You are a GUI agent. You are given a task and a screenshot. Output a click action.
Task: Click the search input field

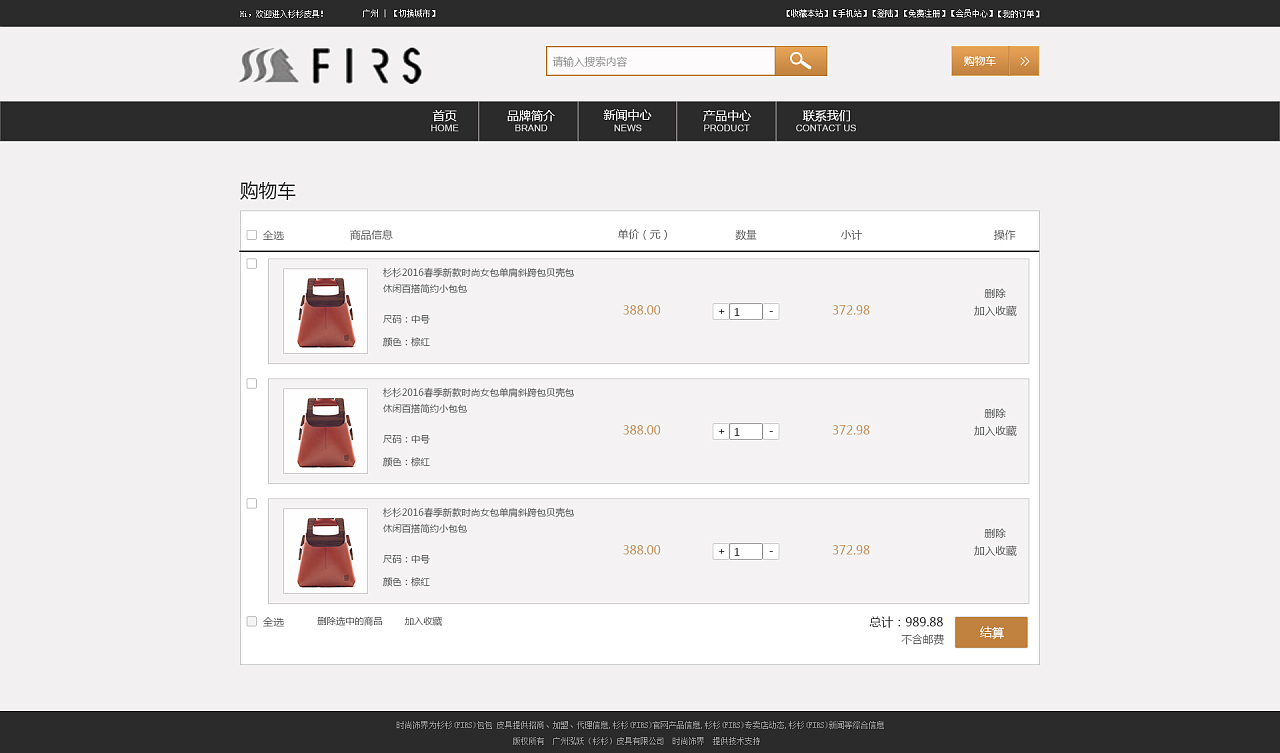point(660,60)
